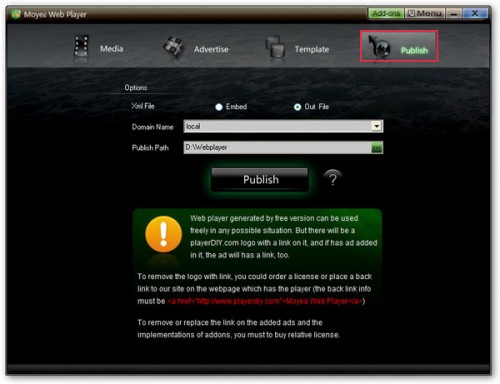
Task: Click the large Publish button
Action: (x=260, y=180)
